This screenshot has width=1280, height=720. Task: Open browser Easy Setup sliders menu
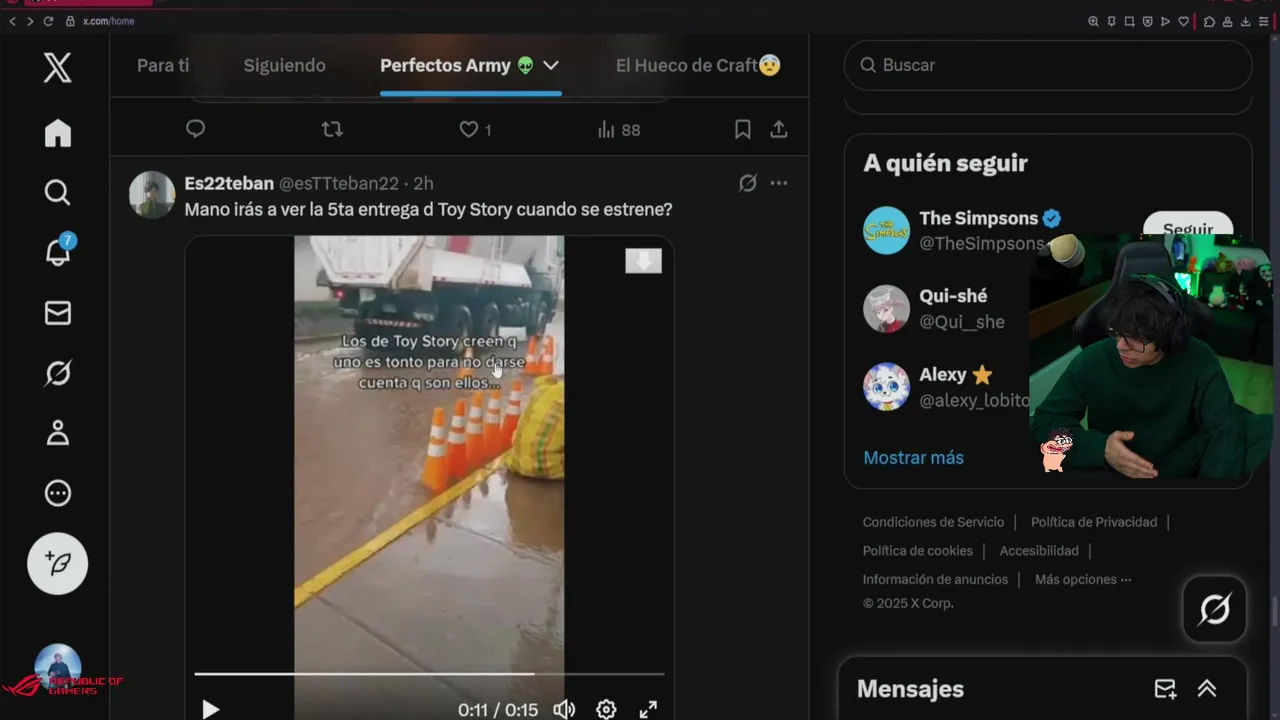click(1264, 21)
